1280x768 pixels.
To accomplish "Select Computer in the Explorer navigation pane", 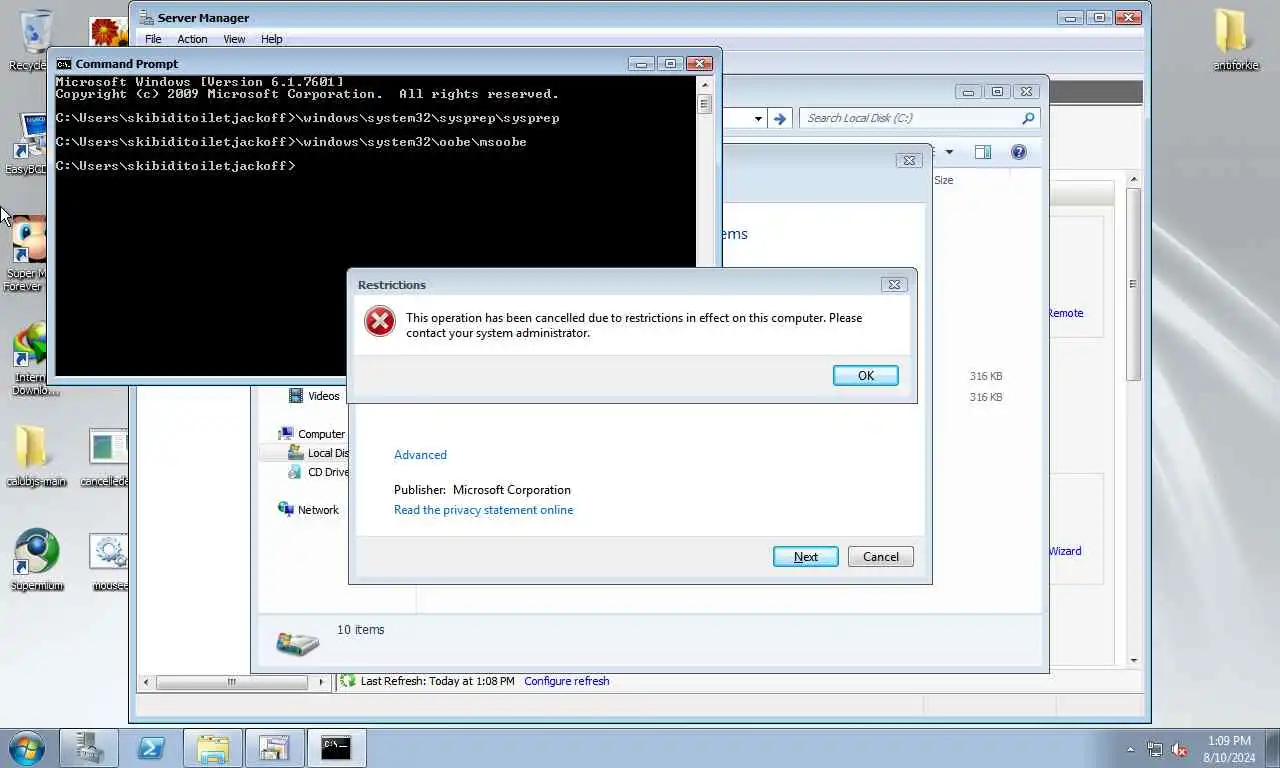I will pos(312,434).
